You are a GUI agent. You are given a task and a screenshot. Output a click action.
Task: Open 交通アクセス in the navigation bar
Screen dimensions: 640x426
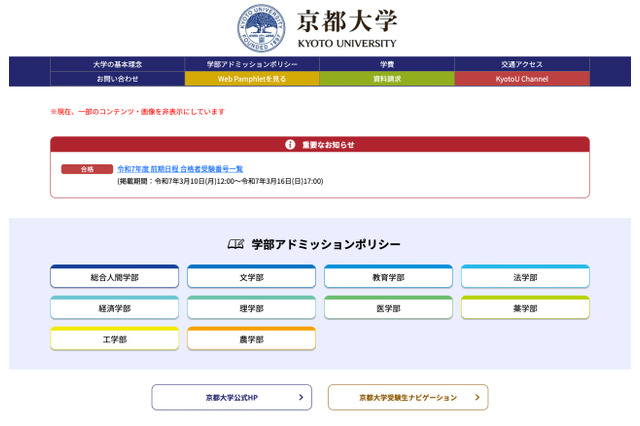522,64
